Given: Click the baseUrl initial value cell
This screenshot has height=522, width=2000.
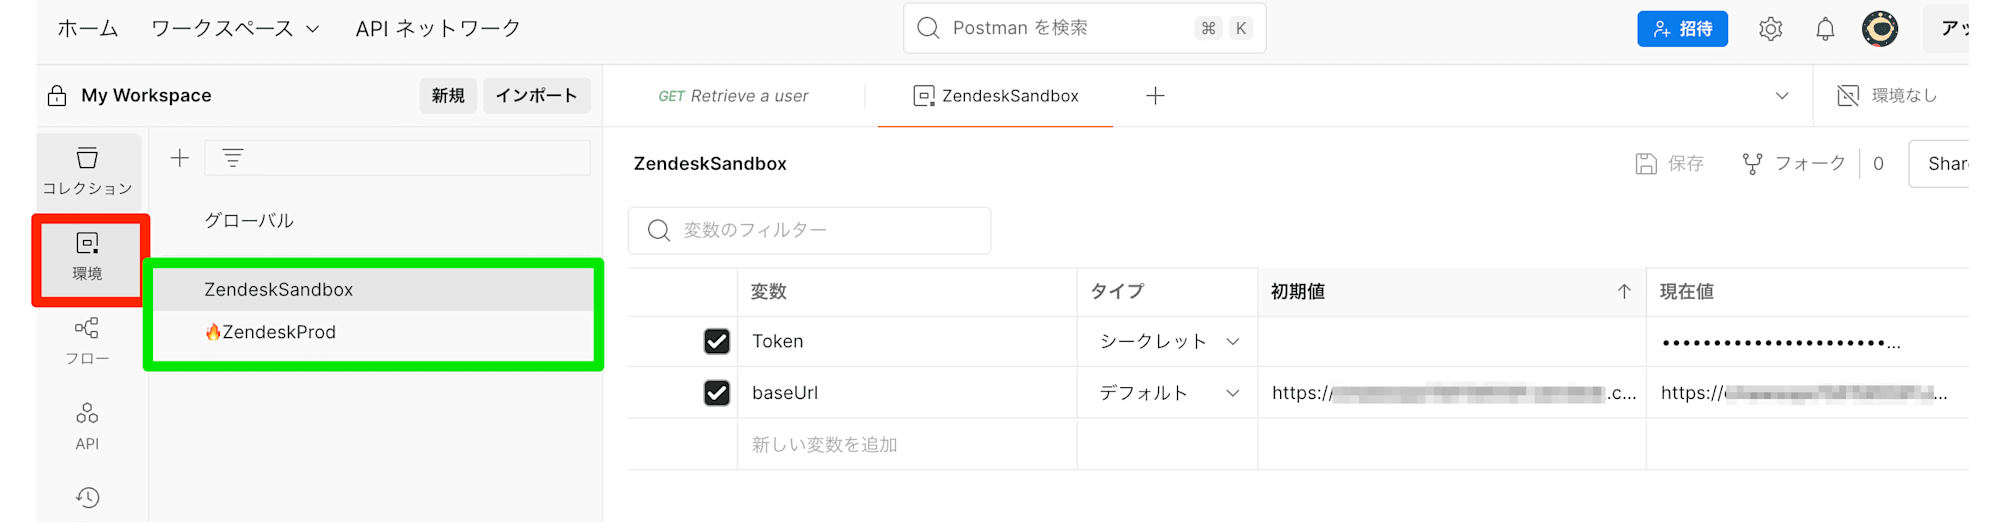Looking at the screenshot, I should pos(1452,393).
